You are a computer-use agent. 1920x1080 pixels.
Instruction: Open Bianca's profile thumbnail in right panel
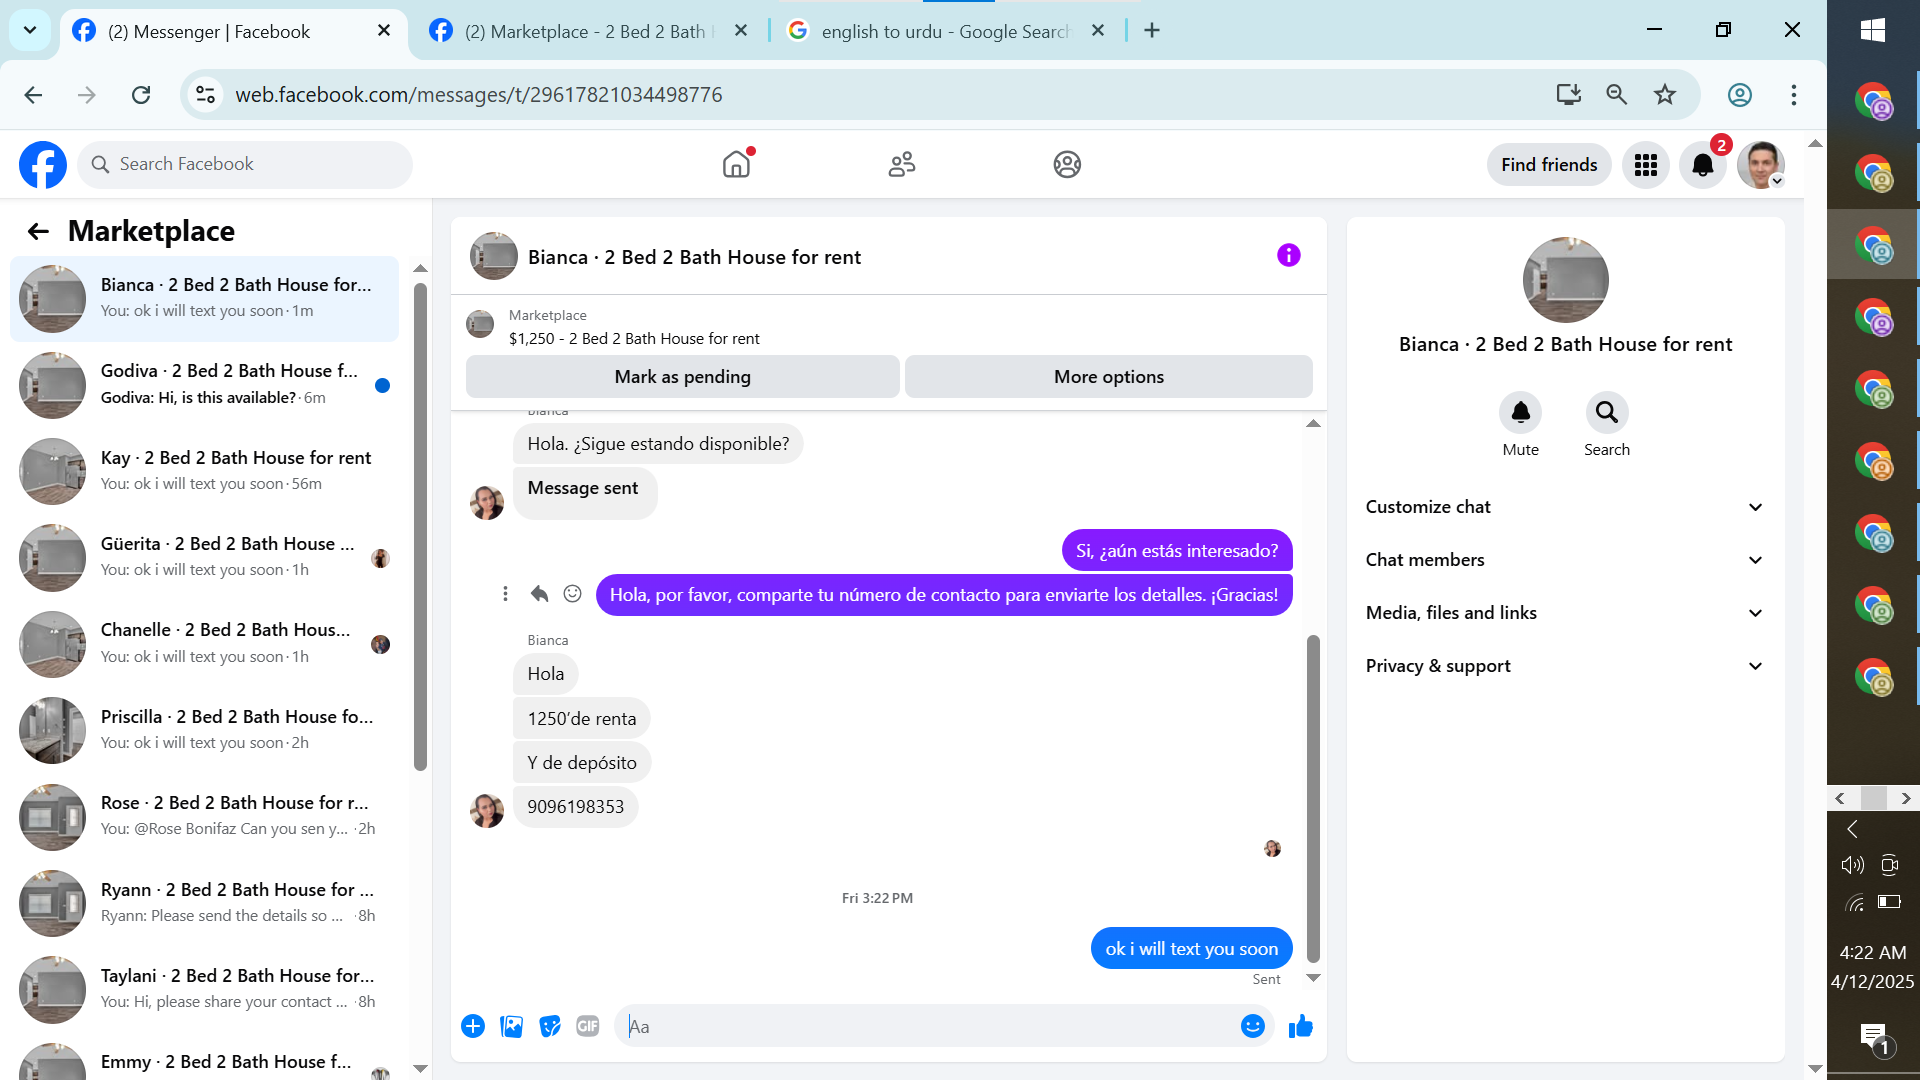tap(1565, 280)
